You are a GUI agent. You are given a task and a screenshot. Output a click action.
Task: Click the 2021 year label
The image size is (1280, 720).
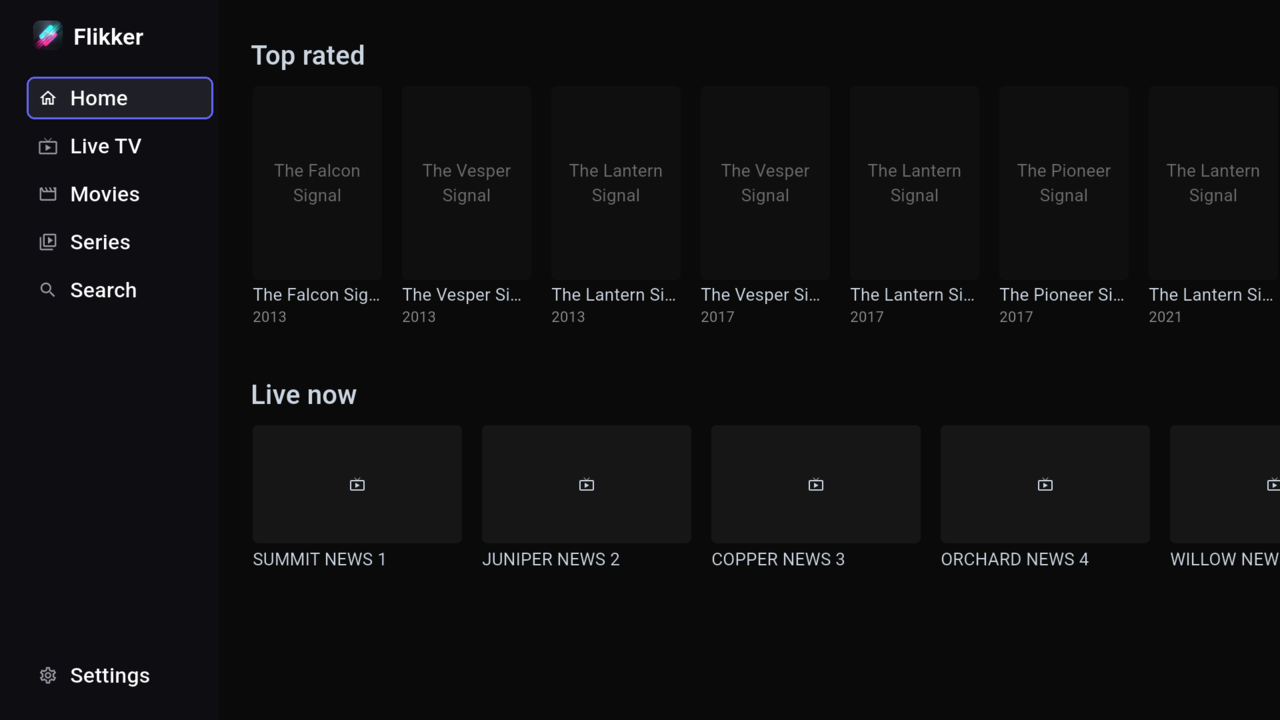tap(1165, 317)
